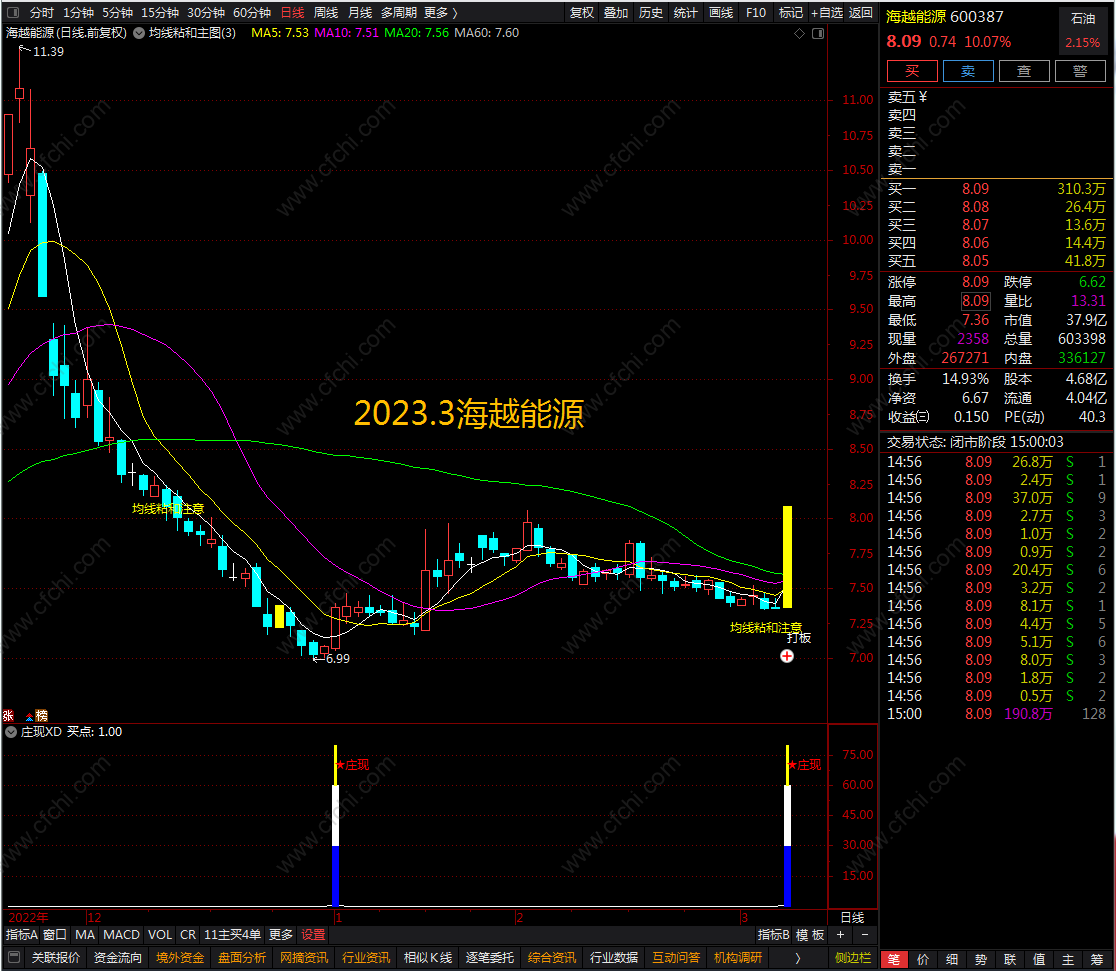This screenshot has height=971, width=1116.
Task: Select the 筹 chip distribution tab
Action: (1097, 959)
